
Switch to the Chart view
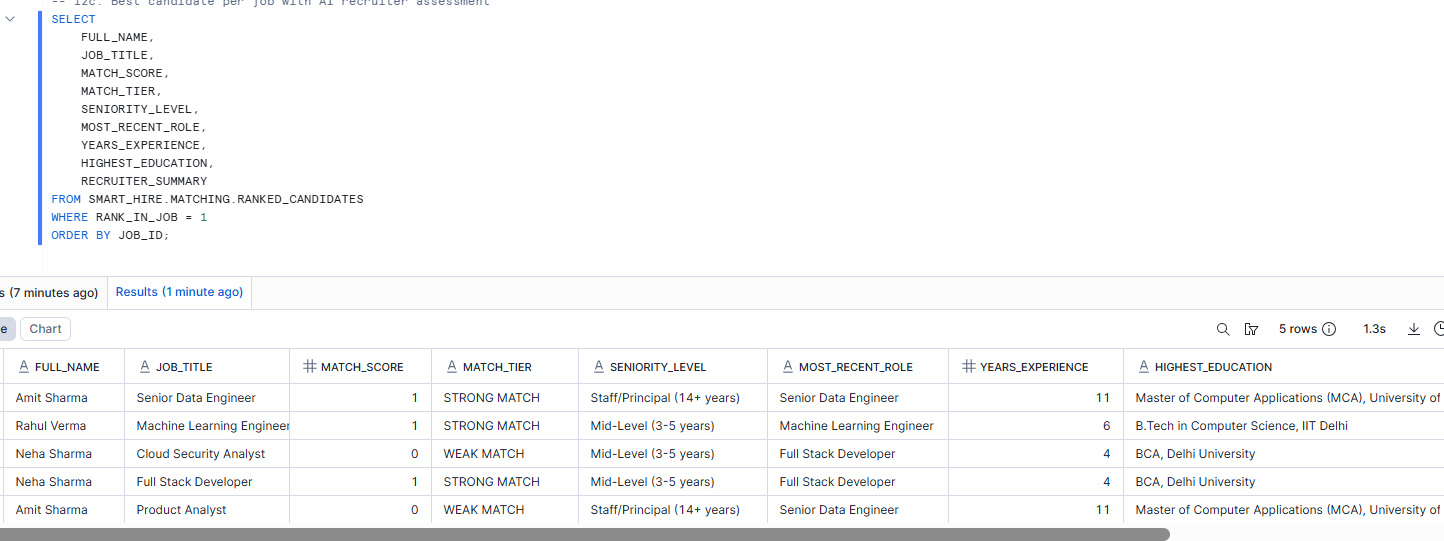coord(45,329)
